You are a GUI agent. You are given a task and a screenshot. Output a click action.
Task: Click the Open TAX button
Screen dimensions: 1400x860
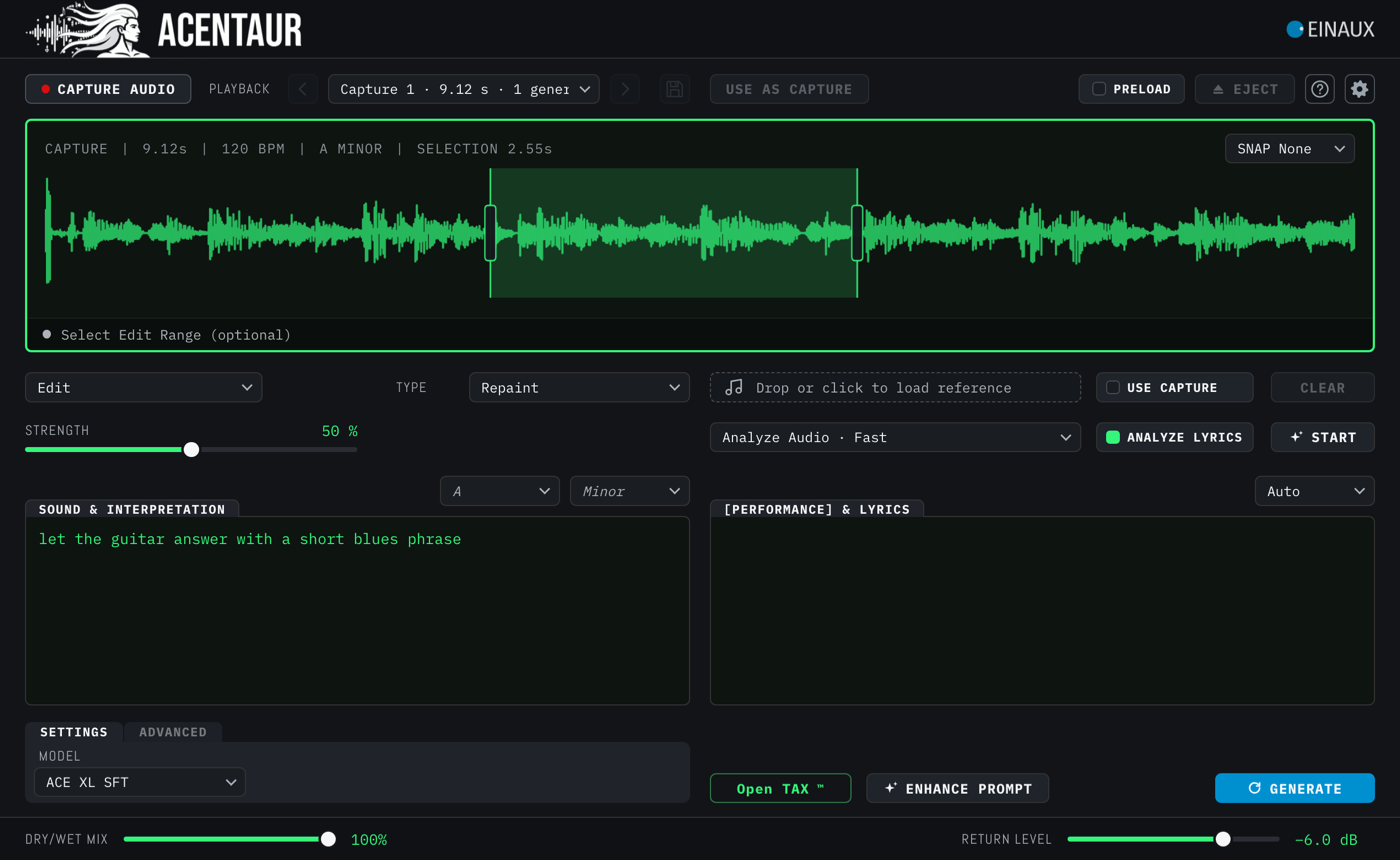(780, 788)
